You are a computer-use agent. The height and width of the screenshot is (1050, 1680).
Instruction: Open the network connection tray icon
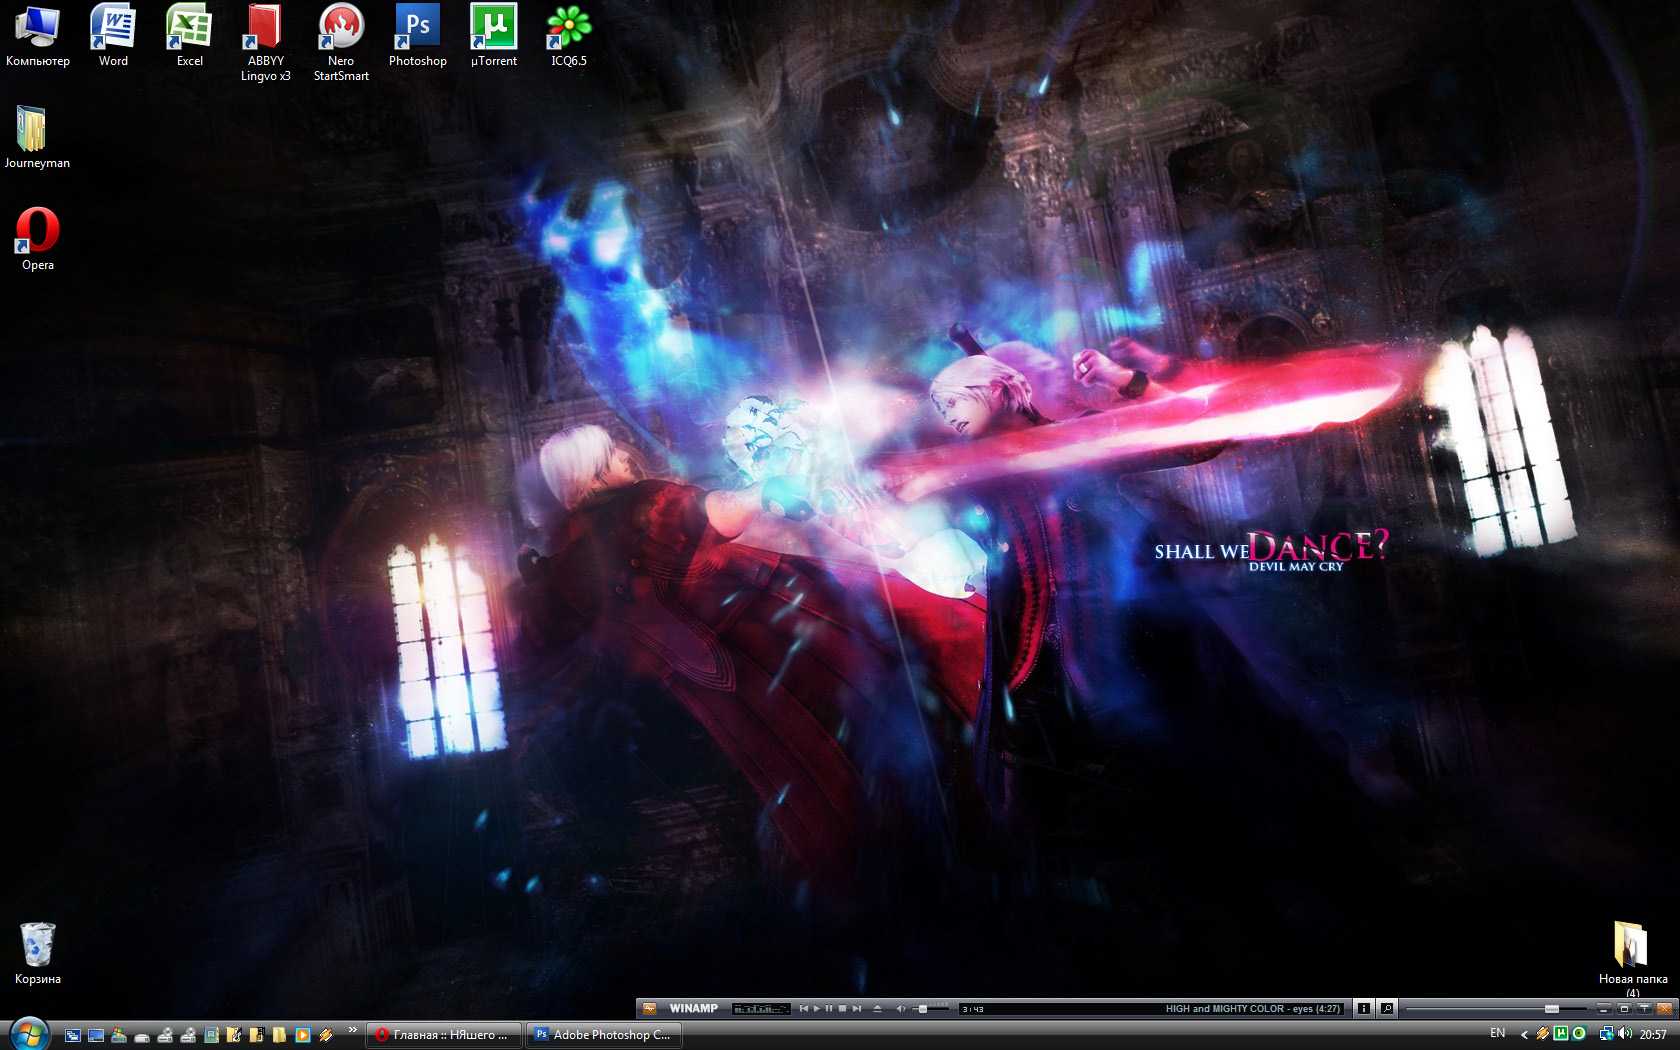tap(1606, 1034)
